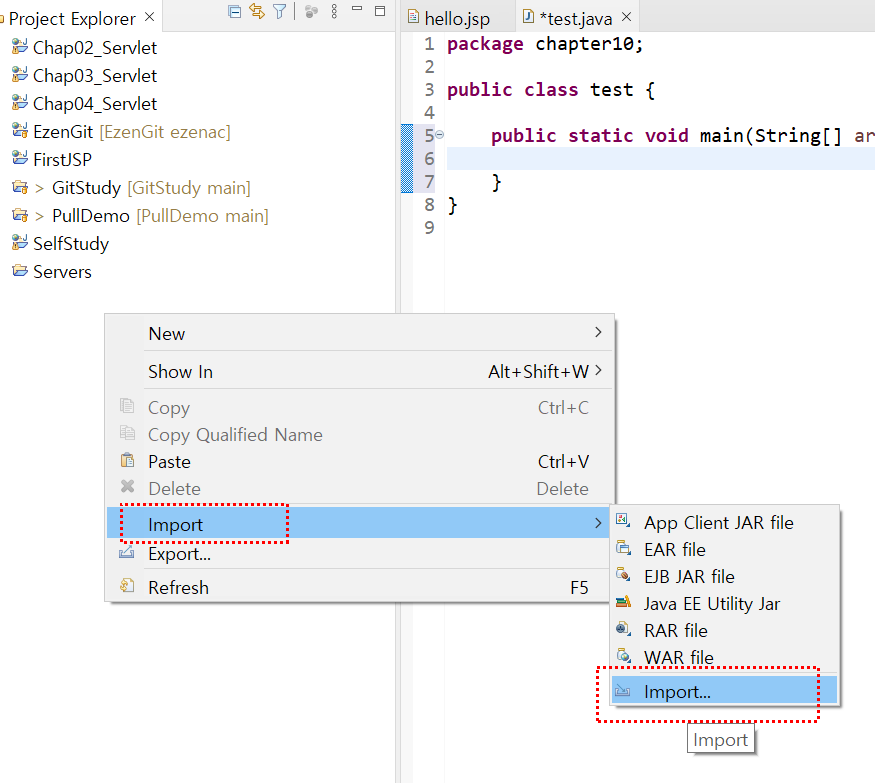Click RAR file icon
Screen dimensions: 875x783
coord(623,629)
